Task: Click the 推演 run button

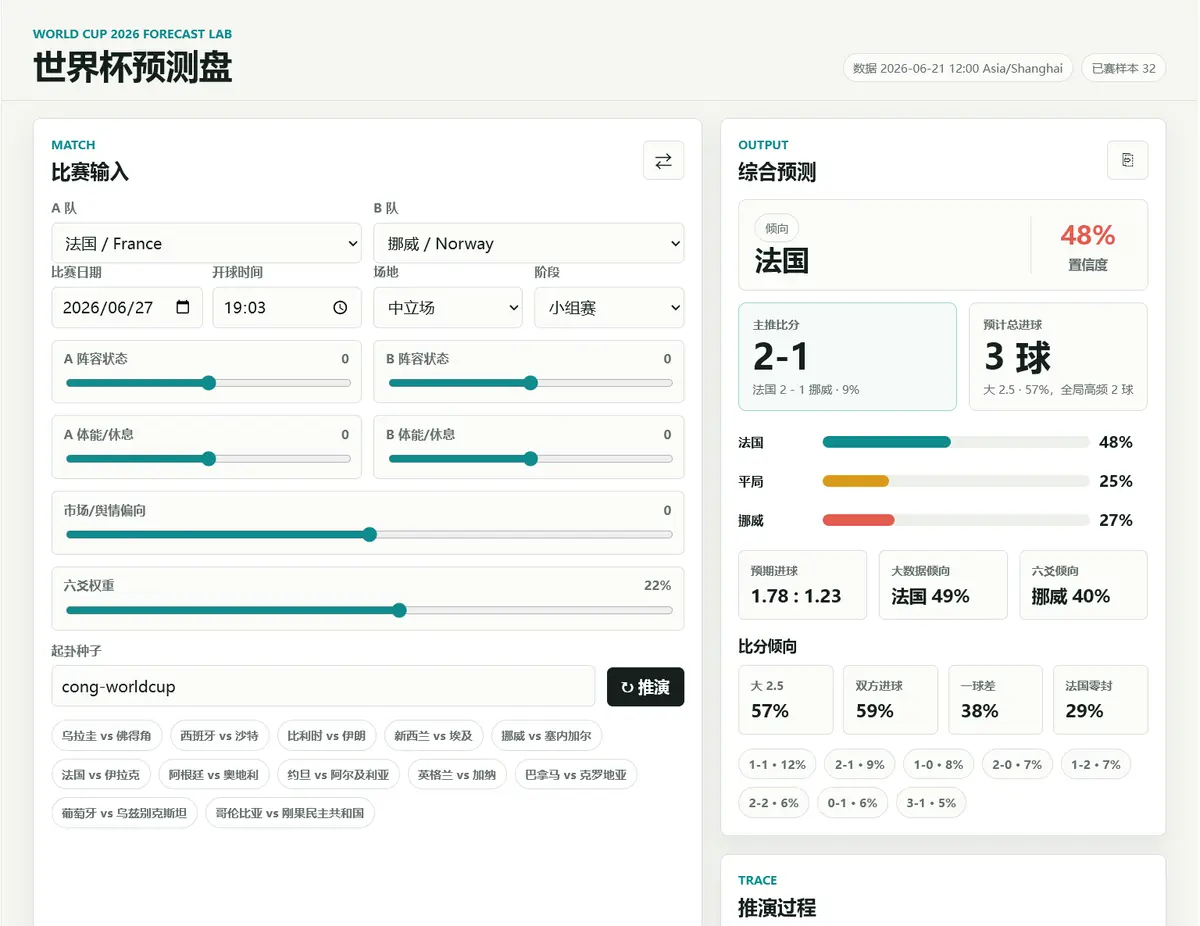Action: click(646, 687)
